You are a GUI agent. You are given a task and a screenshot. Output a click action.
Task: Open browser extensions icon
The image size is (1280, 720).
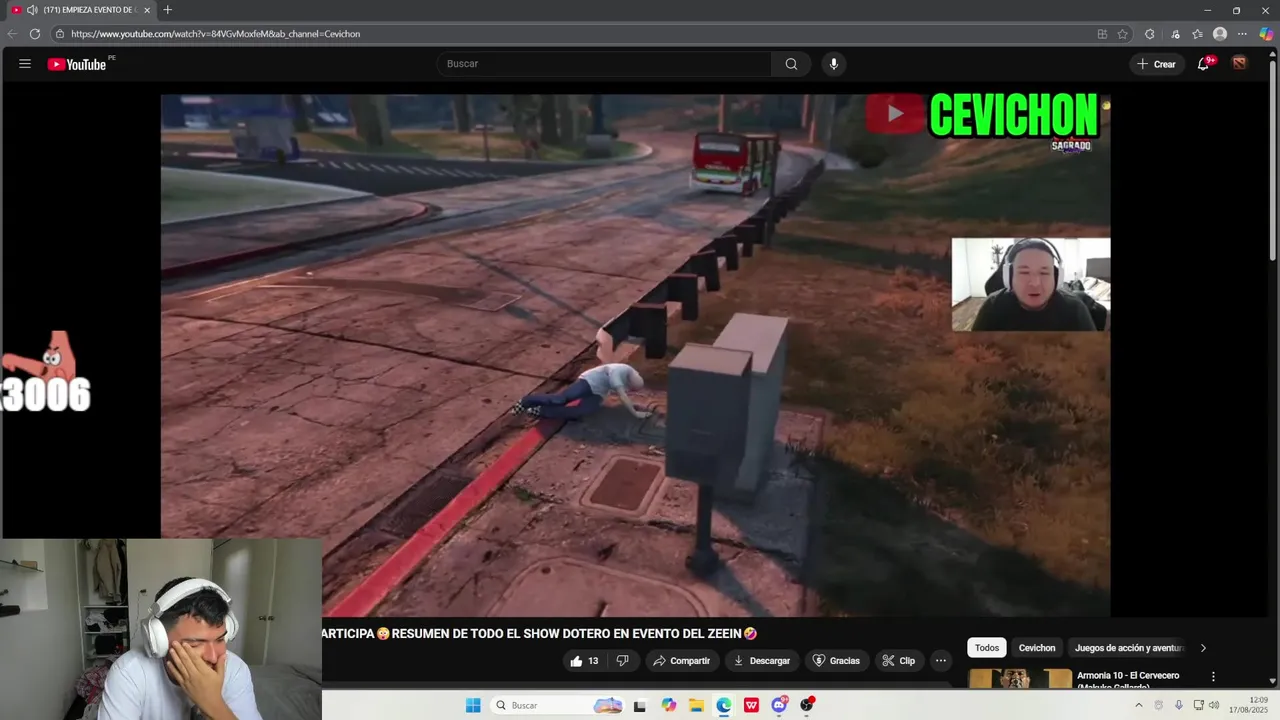tap(1150, 34)
